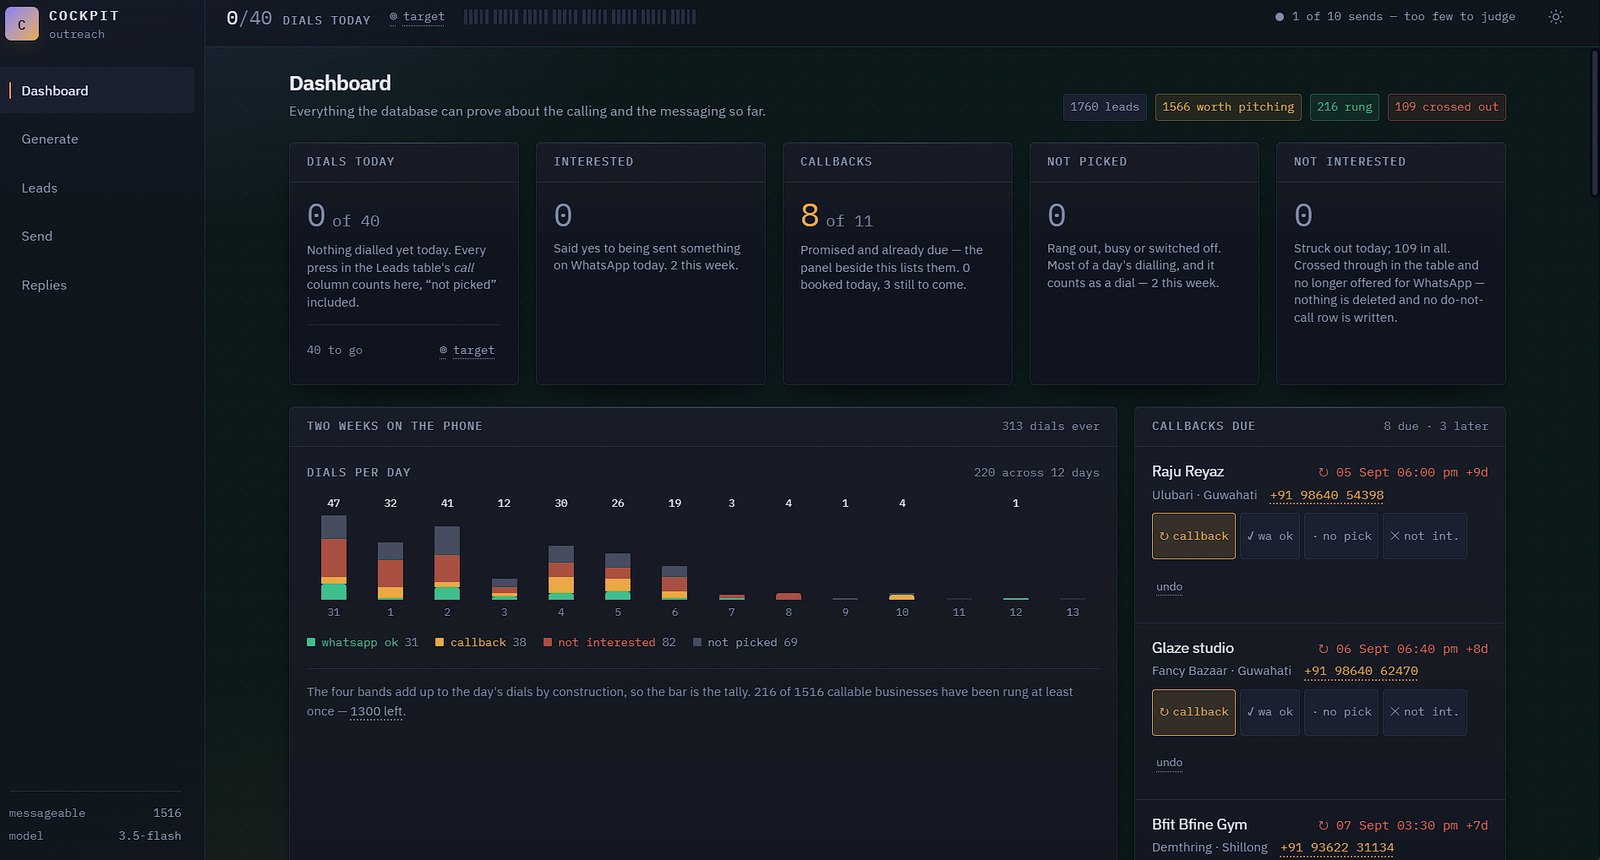Click the '3.5-flash' model value
This screenshot has width=1600, height=860.
[x=150, y=836]
